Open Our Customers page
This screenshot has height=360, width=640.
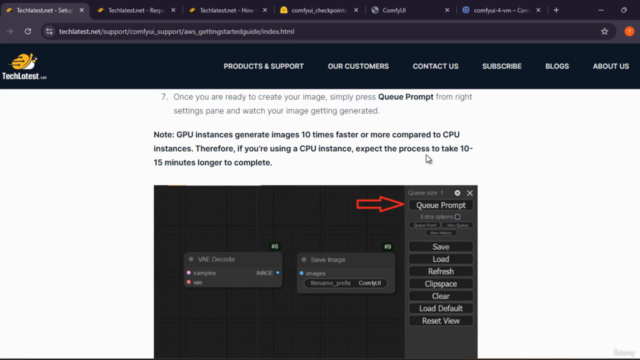[358, 66]
